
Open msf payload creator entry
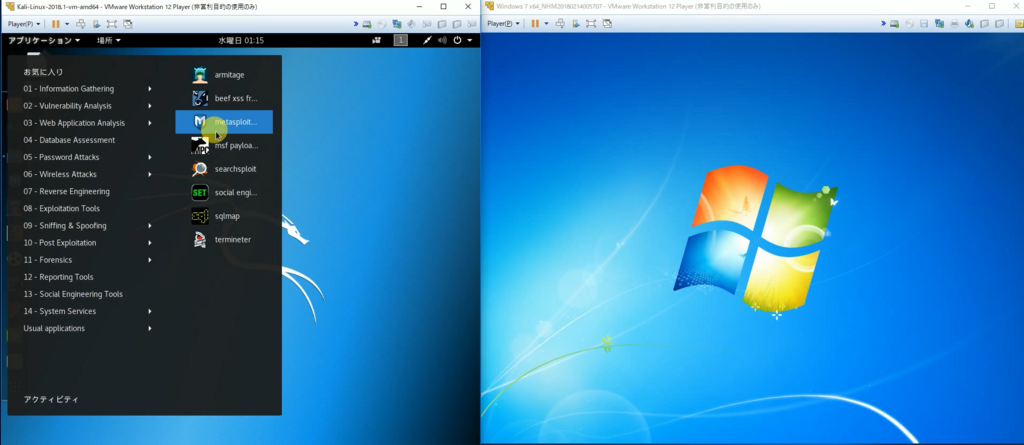224,146
